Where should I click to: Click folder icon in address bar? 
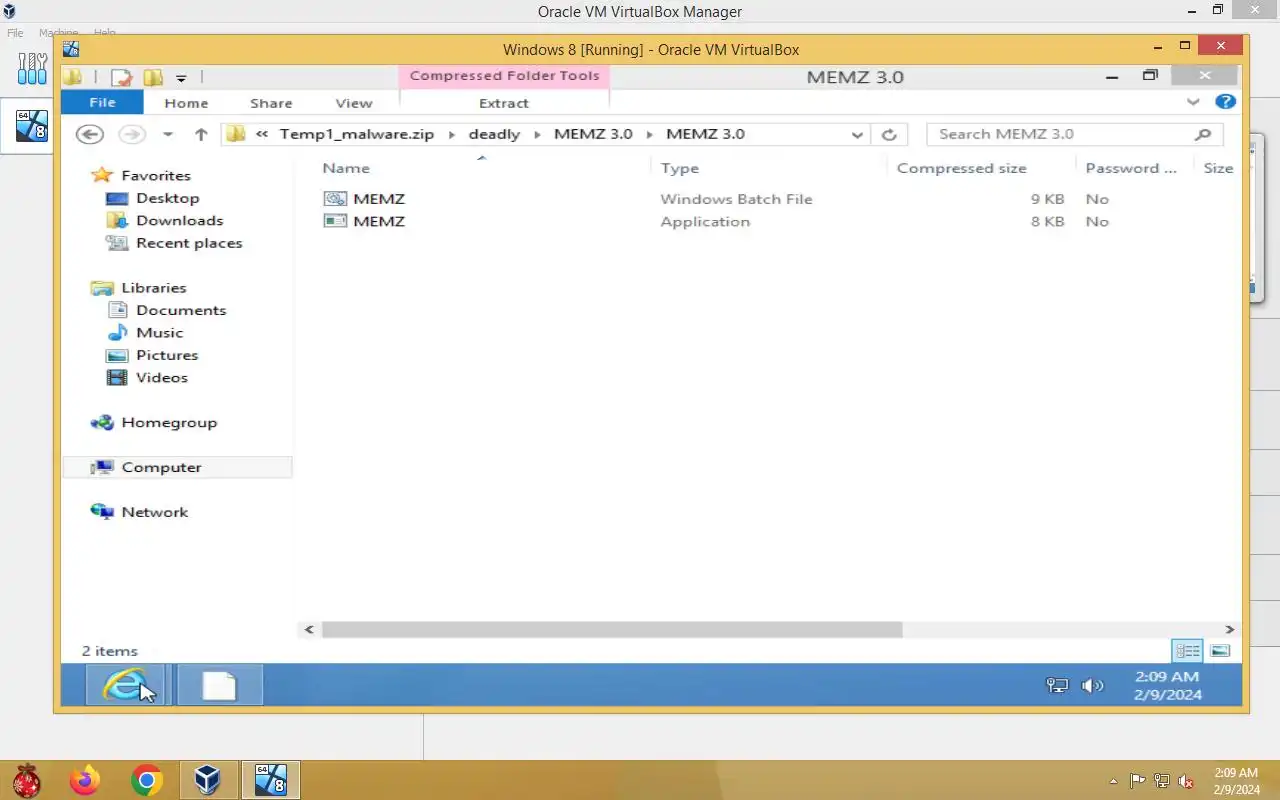click(x=236, y=134)
